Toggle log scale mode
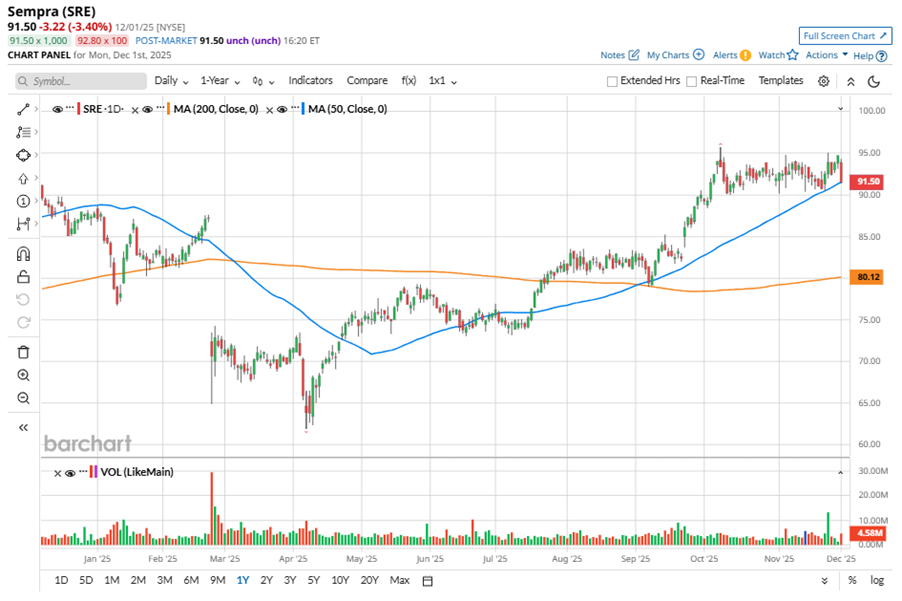The image size is (902, 601). (x=877, y=580)
